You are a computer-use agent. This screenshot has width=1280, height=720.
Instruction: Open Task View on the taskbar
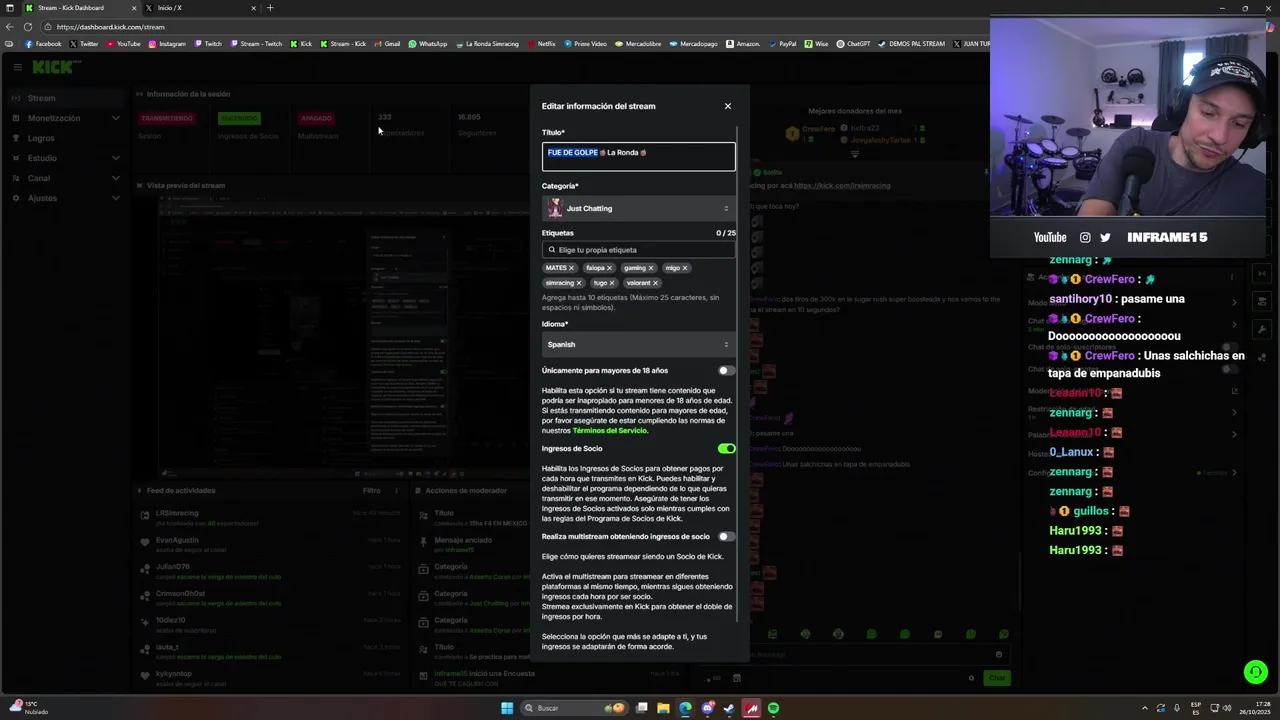pyautogui.click(x=642, y=708)
